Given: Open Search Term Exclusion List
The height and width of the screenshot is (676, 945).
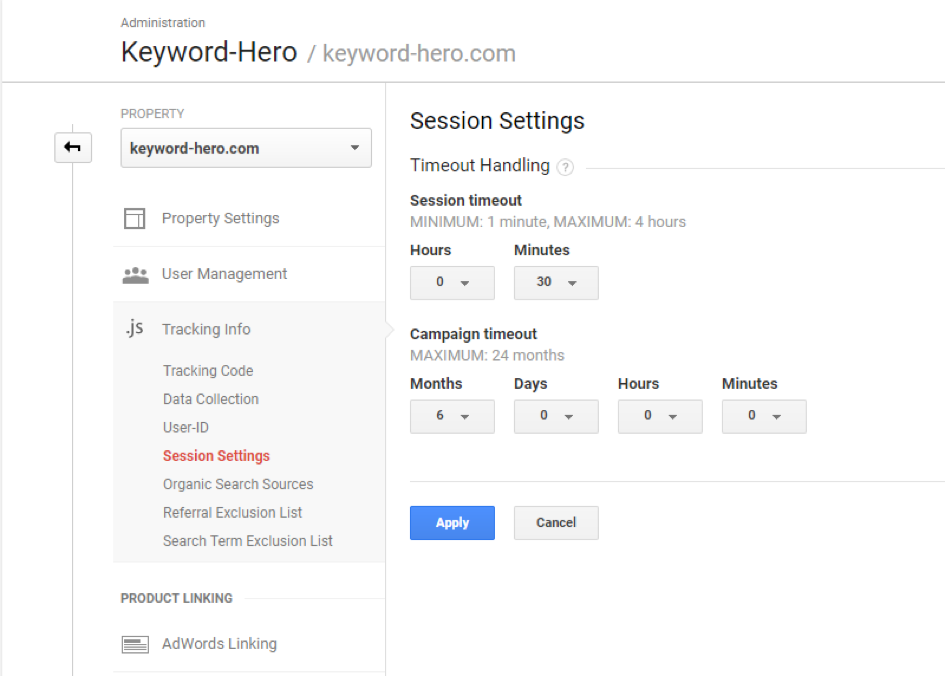Looking at the screenshot, I should 248,541.
